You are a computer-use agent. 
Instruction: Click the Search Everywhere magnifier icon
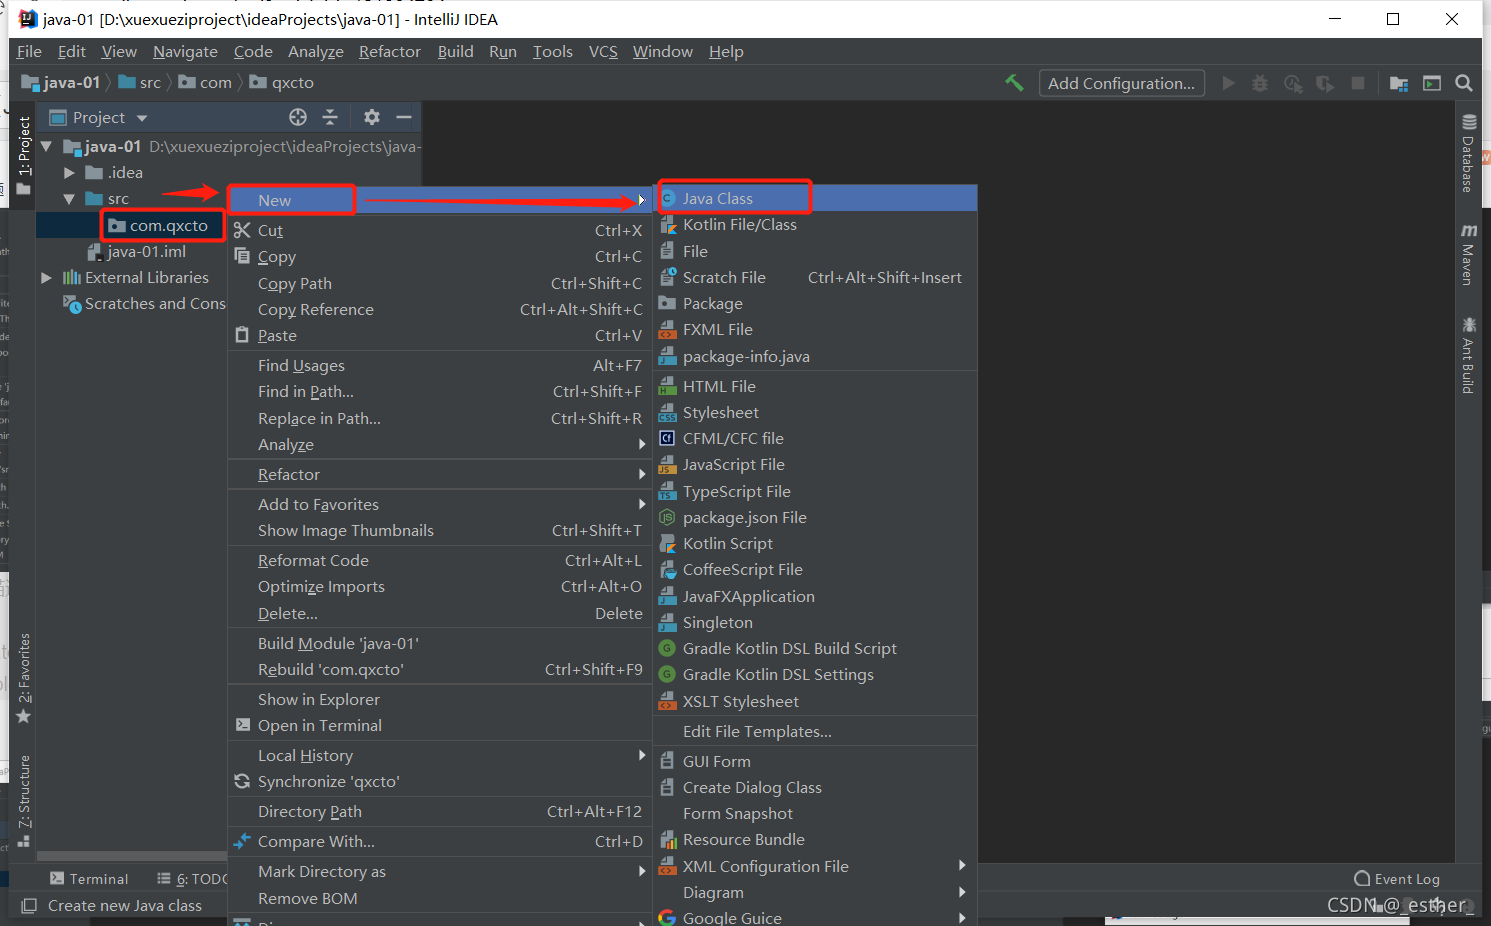click(x=1464, y=83)
